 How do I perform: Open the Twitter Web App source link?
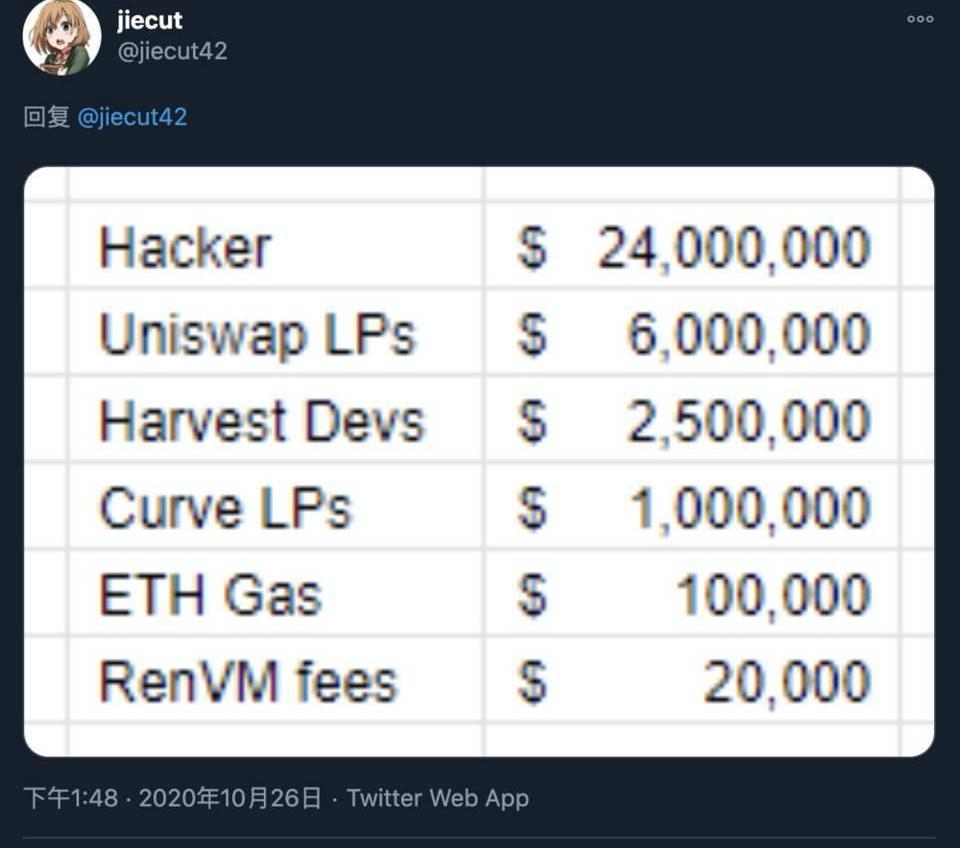(x=438, y=798)
